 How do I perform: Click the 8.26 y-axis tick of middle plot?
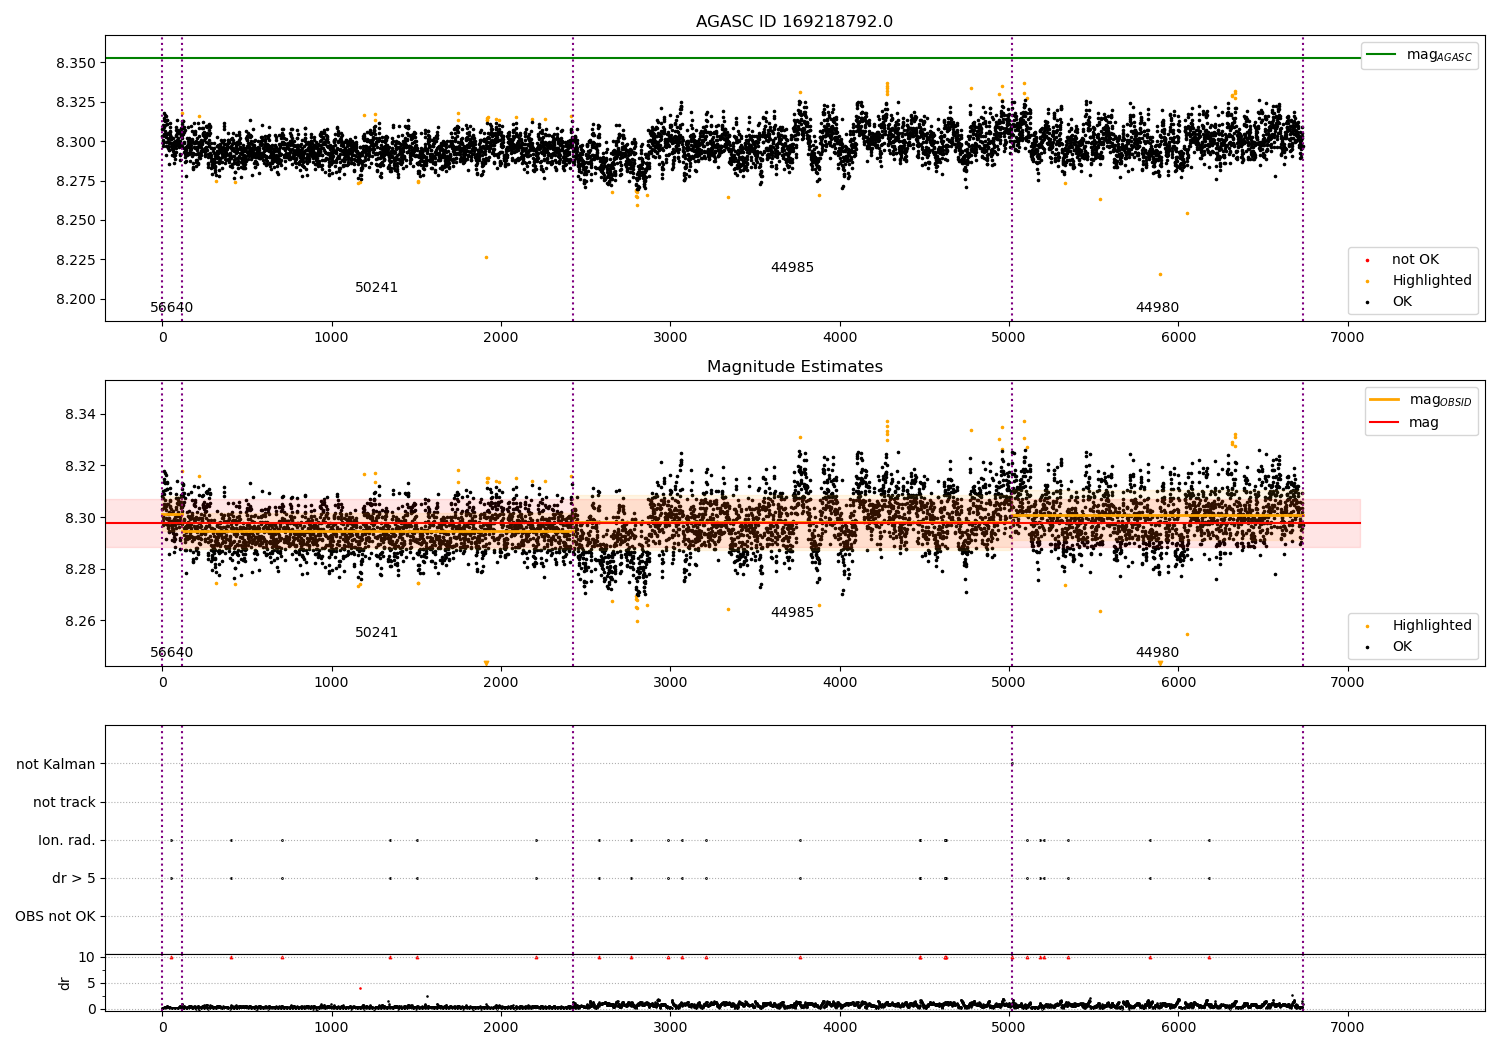click(80, 621)
